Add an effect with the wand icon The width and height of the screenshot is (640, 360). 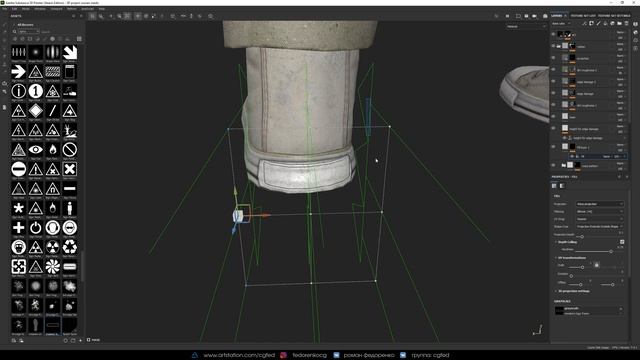pyautogui.click(x=584, y=24)
